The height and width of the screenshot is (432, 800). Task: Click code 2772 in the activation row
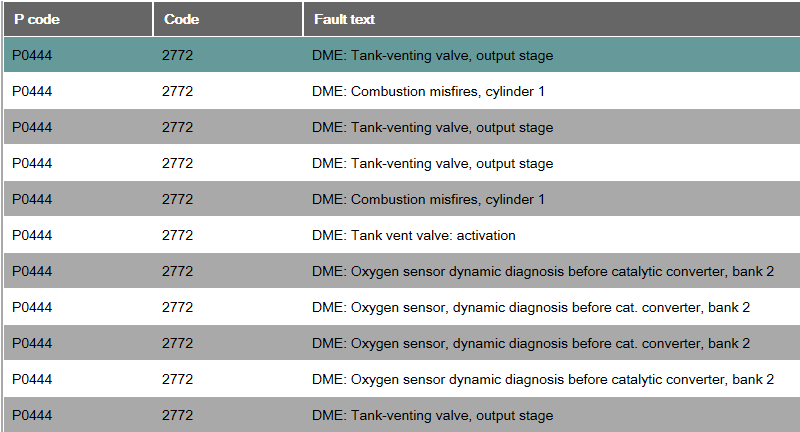(x=178, y=235)
